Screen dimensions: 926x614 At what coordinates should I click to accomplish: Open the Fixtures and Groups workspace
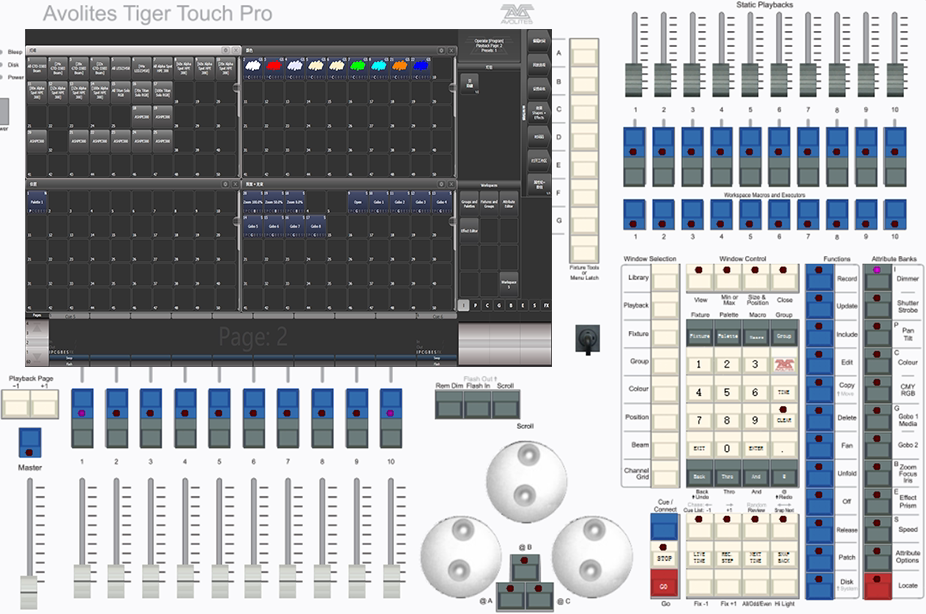[x=489, y=204]
